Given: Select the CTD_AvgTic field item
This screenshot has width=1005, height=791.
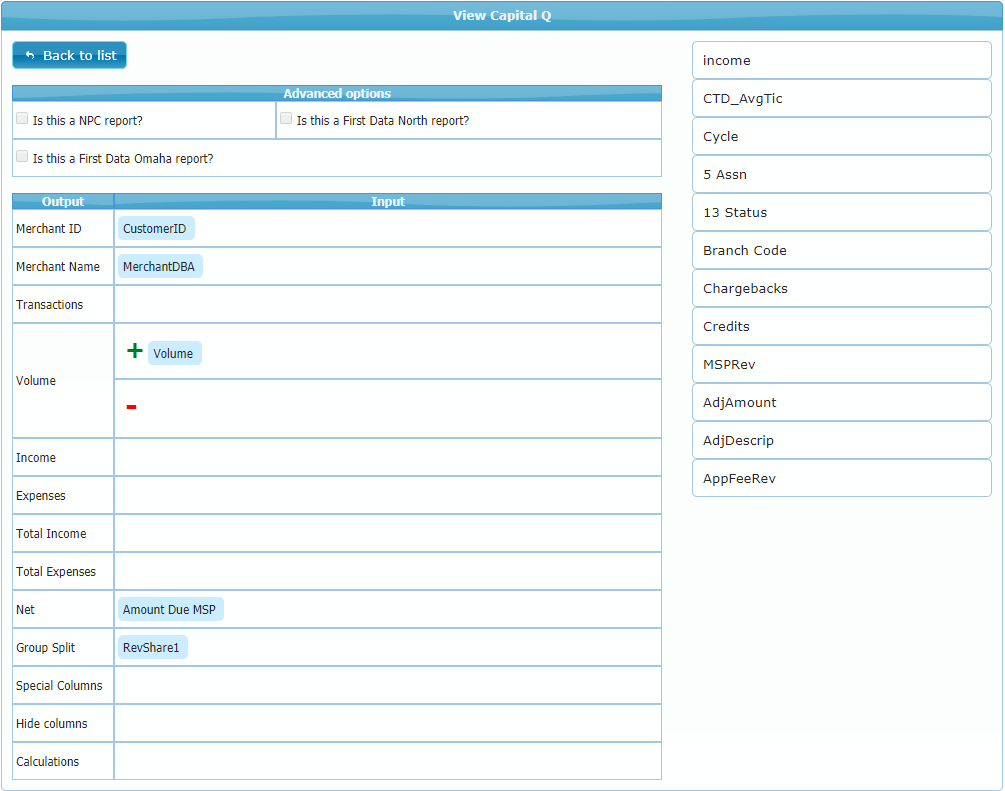Looking at the screenshot, I should pyautogui.click(x=841, y=99).
